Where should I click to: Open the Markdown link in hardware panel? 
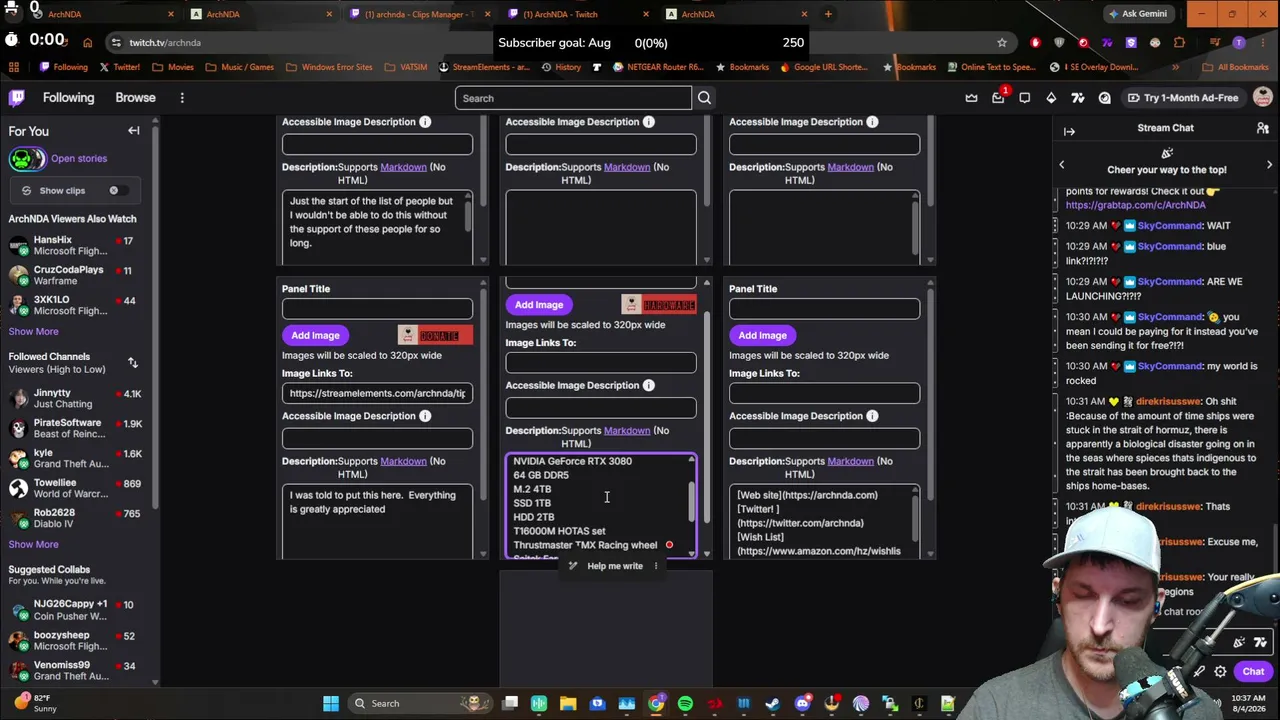pos(627,430)
